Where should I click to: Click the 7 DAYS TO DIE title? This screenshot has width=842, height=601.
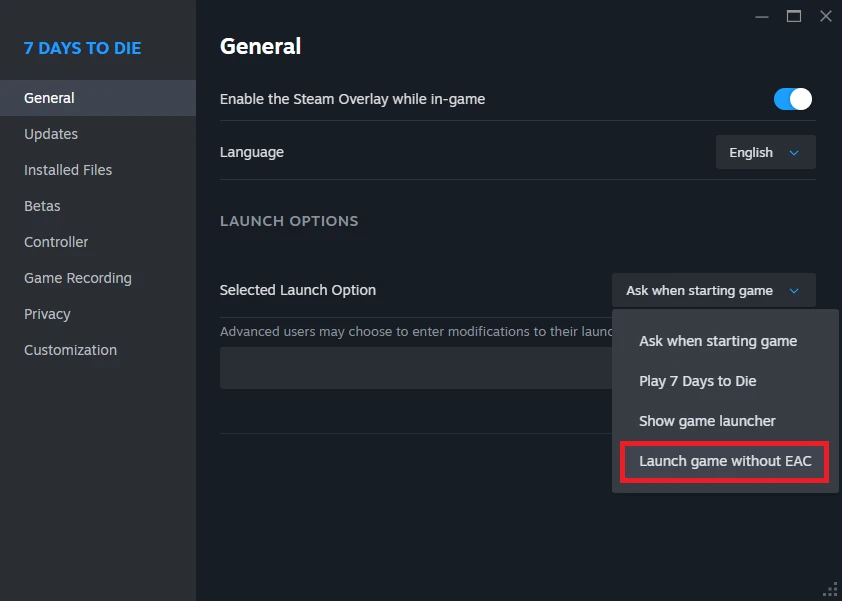(82, 48)
